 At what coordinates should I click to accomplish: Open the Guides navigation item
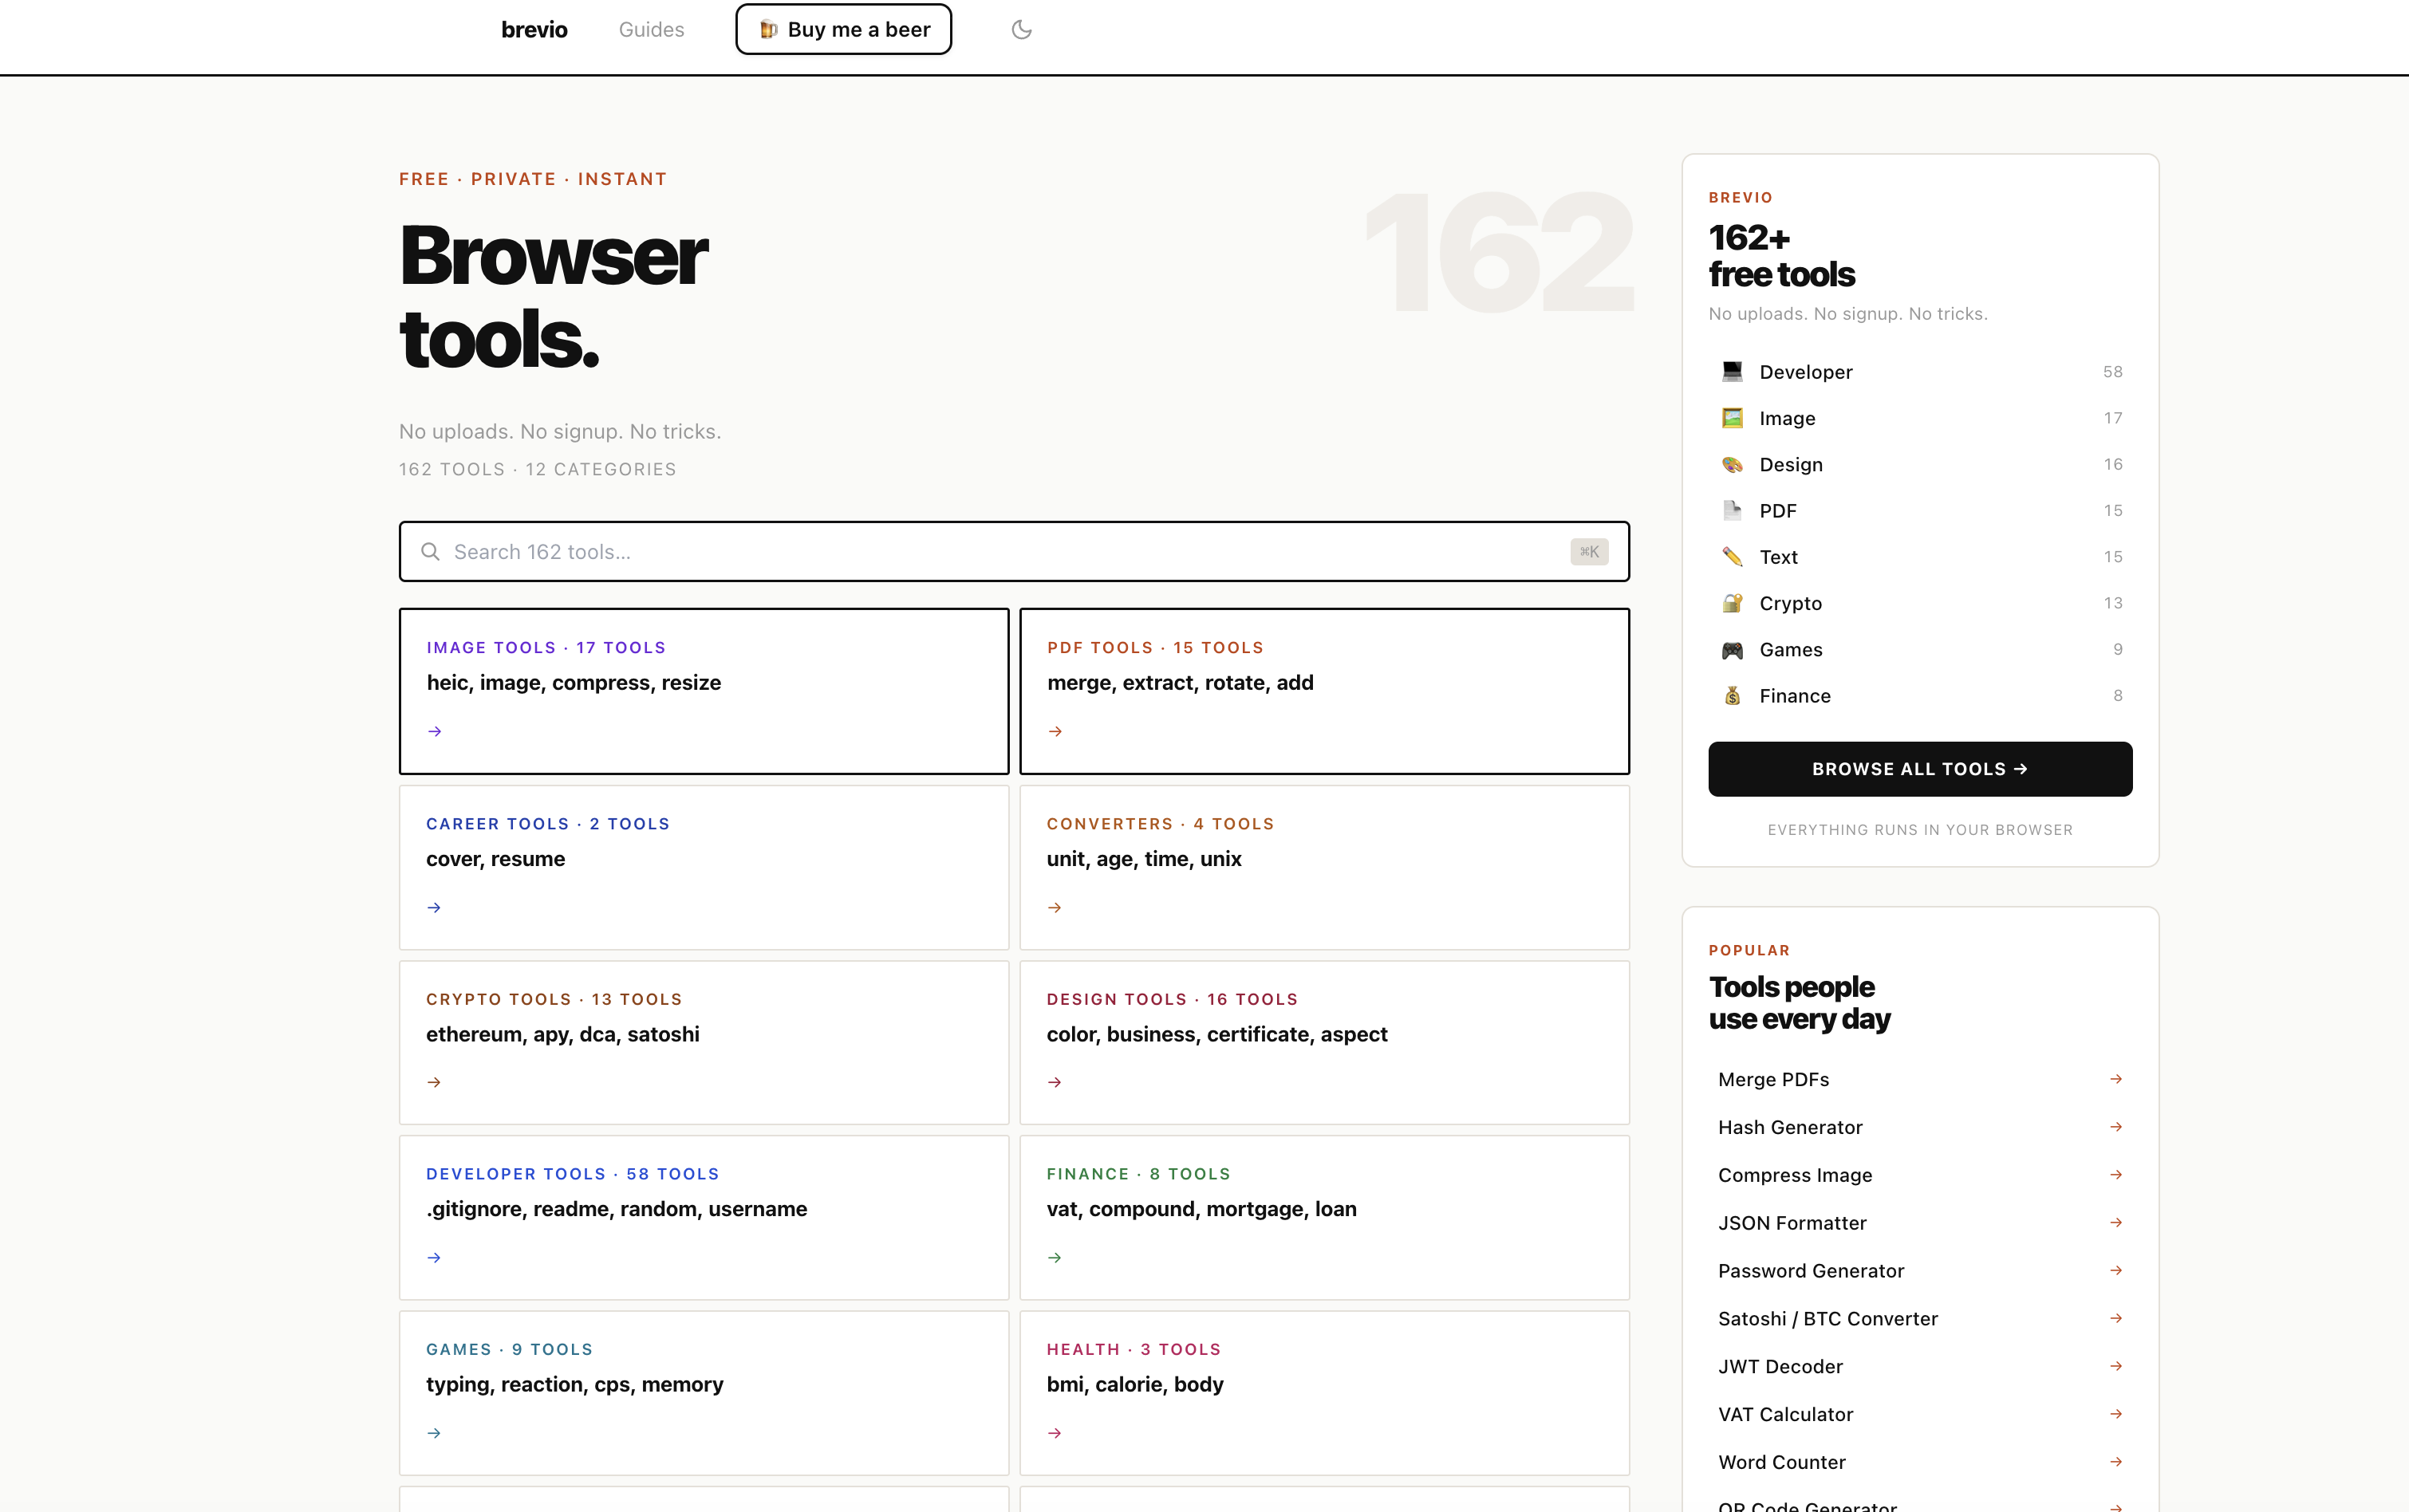point(652,30)
